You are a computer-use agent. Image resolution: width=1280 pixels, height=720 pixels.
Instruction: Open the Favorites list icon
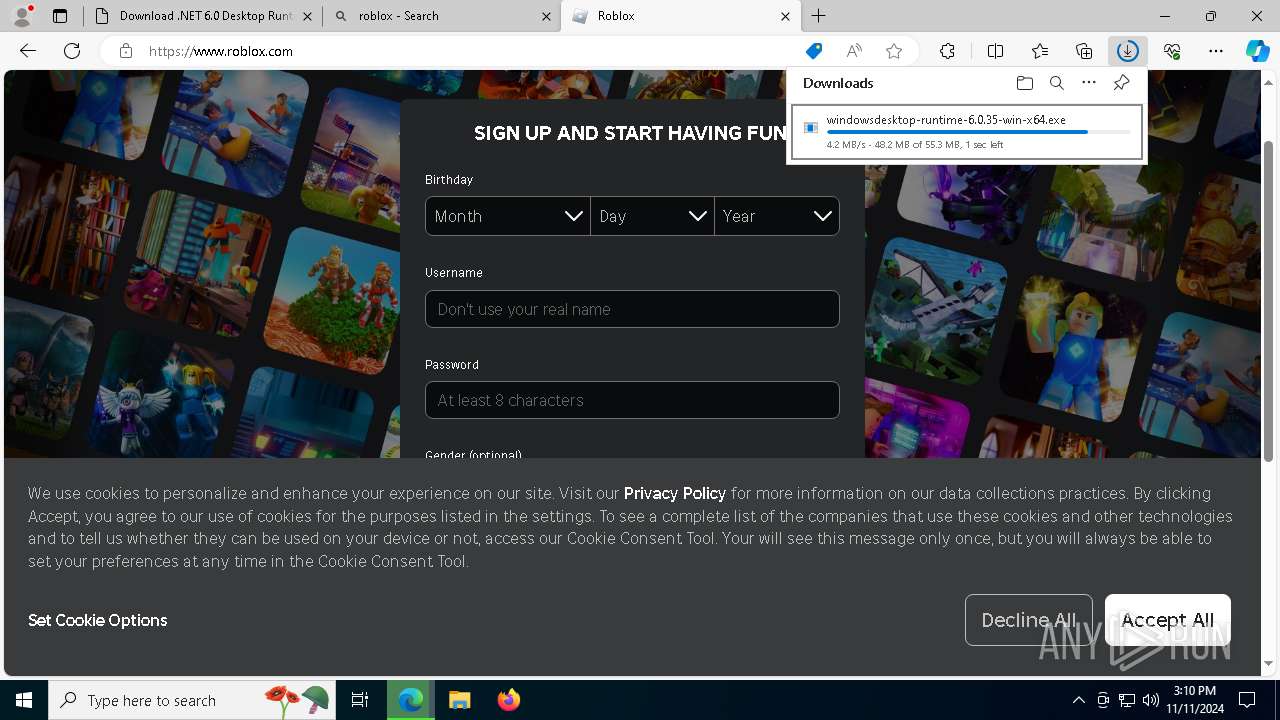(x=1040, y=51)
